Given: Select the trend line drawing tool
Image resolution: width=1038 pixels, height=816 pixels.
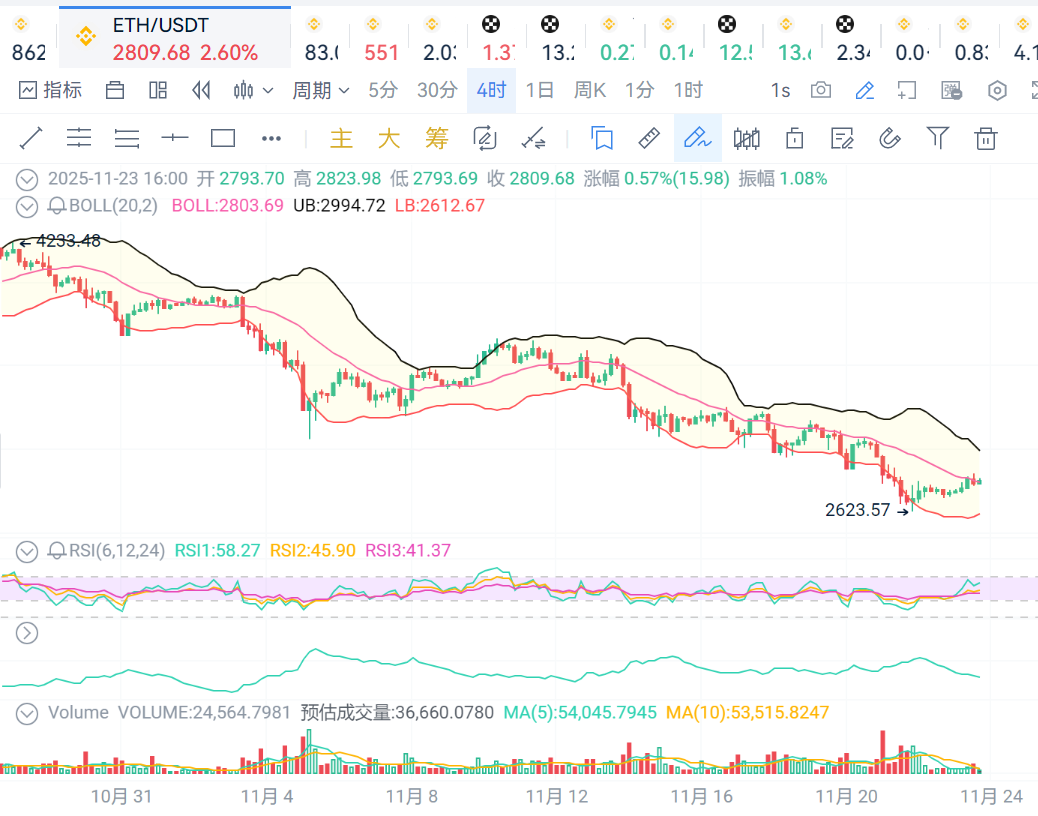Looking at the screenshot, I should click(31, 138).
